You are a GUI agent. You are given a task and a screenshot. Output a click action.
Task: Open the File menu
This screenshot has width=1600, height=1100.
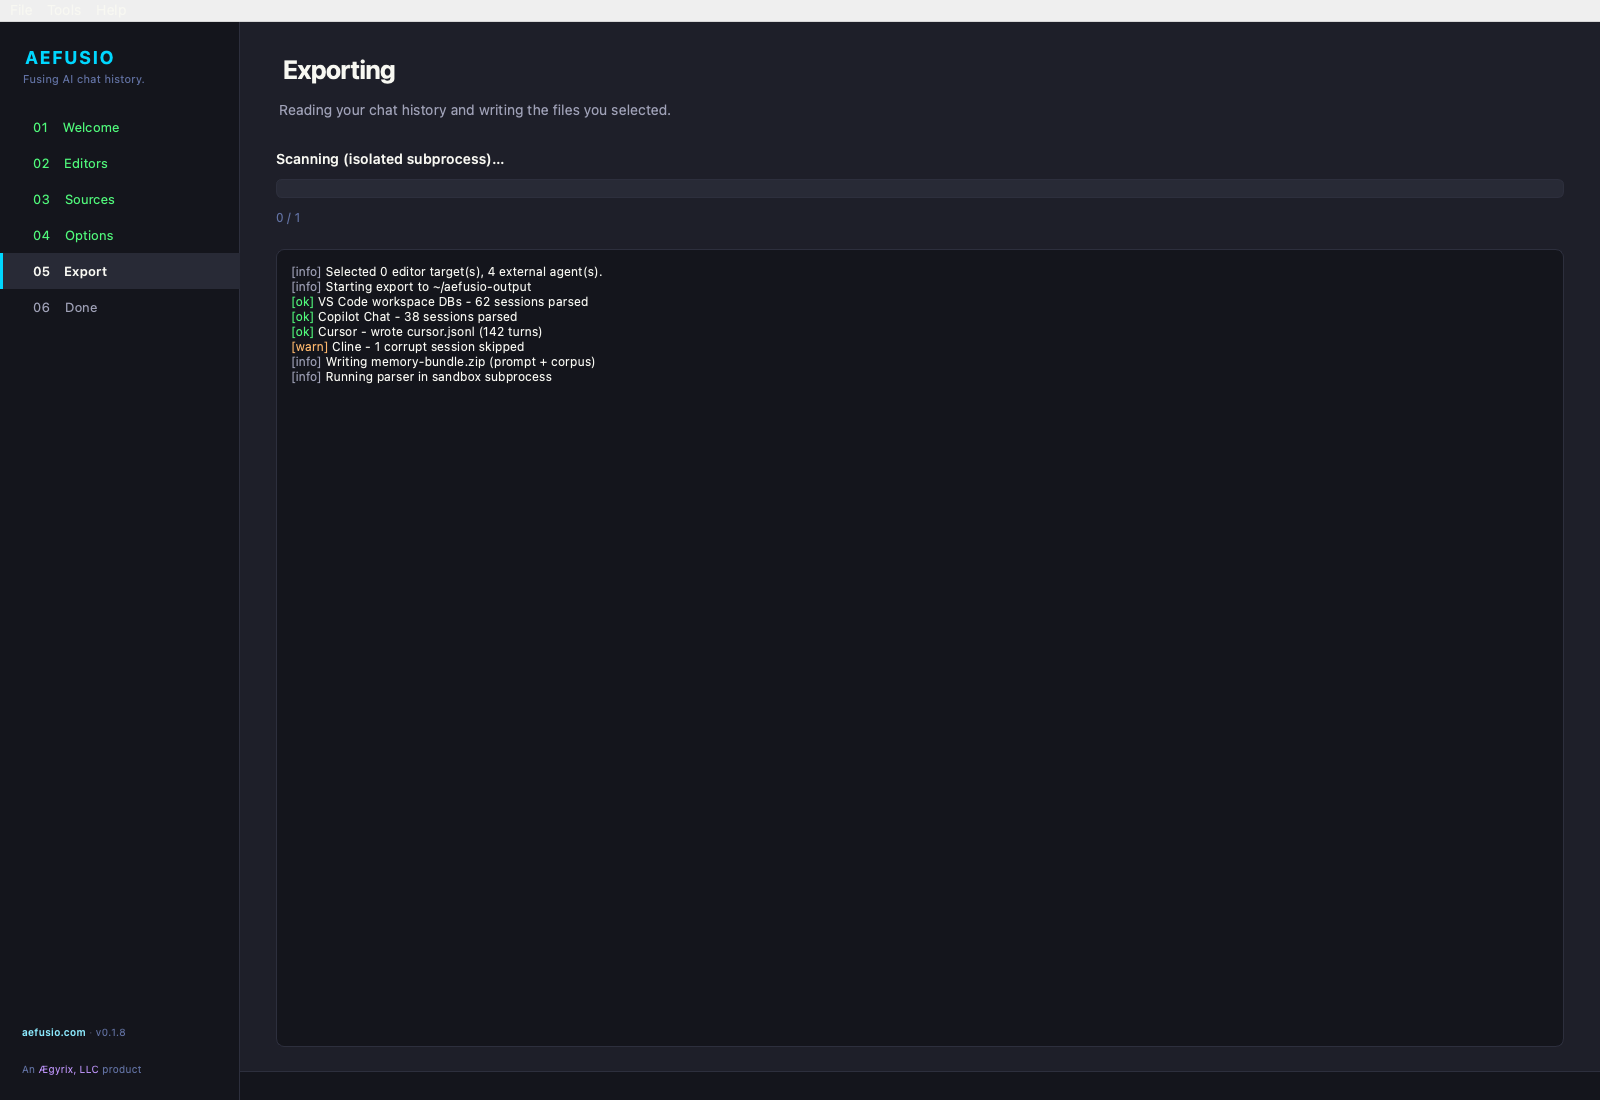(x=20, y=10)
